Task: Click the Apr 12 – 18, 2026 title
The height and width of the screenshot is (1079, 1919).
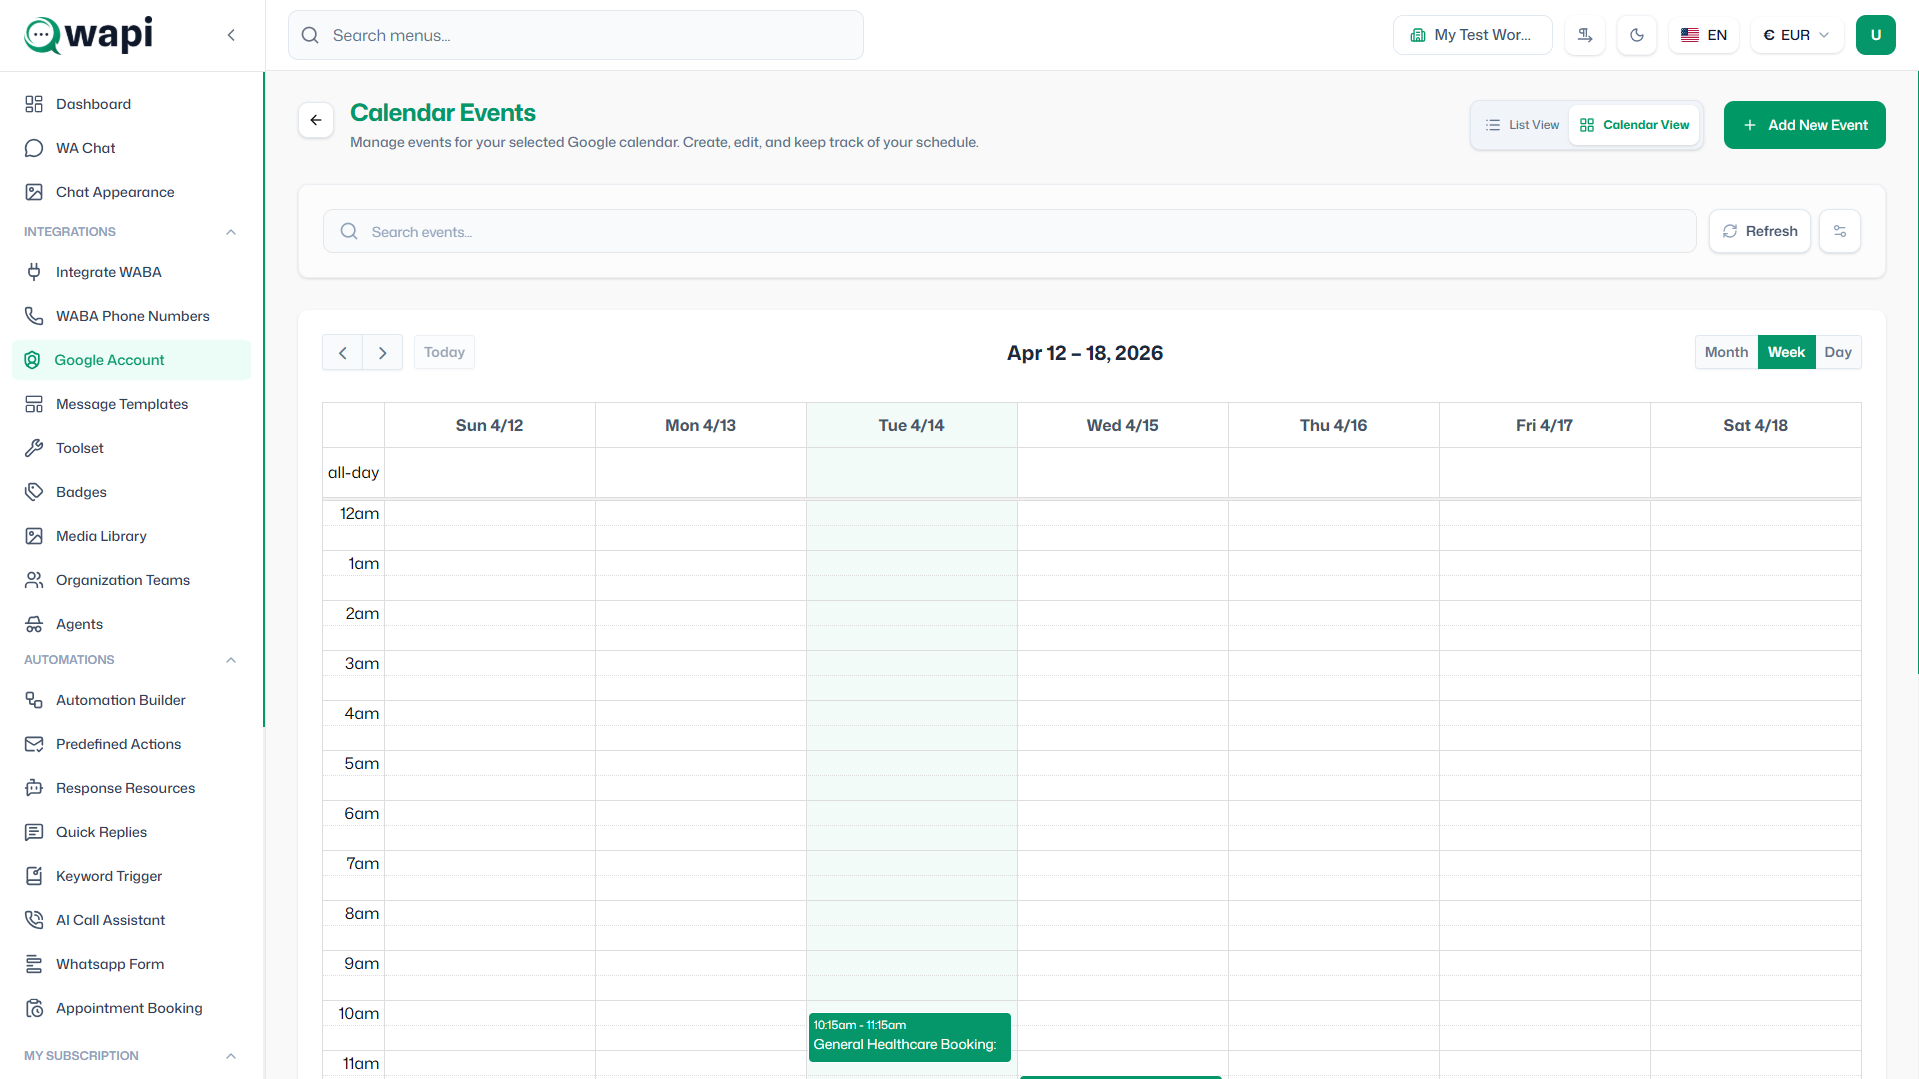Action: (x=1085, y=353)
